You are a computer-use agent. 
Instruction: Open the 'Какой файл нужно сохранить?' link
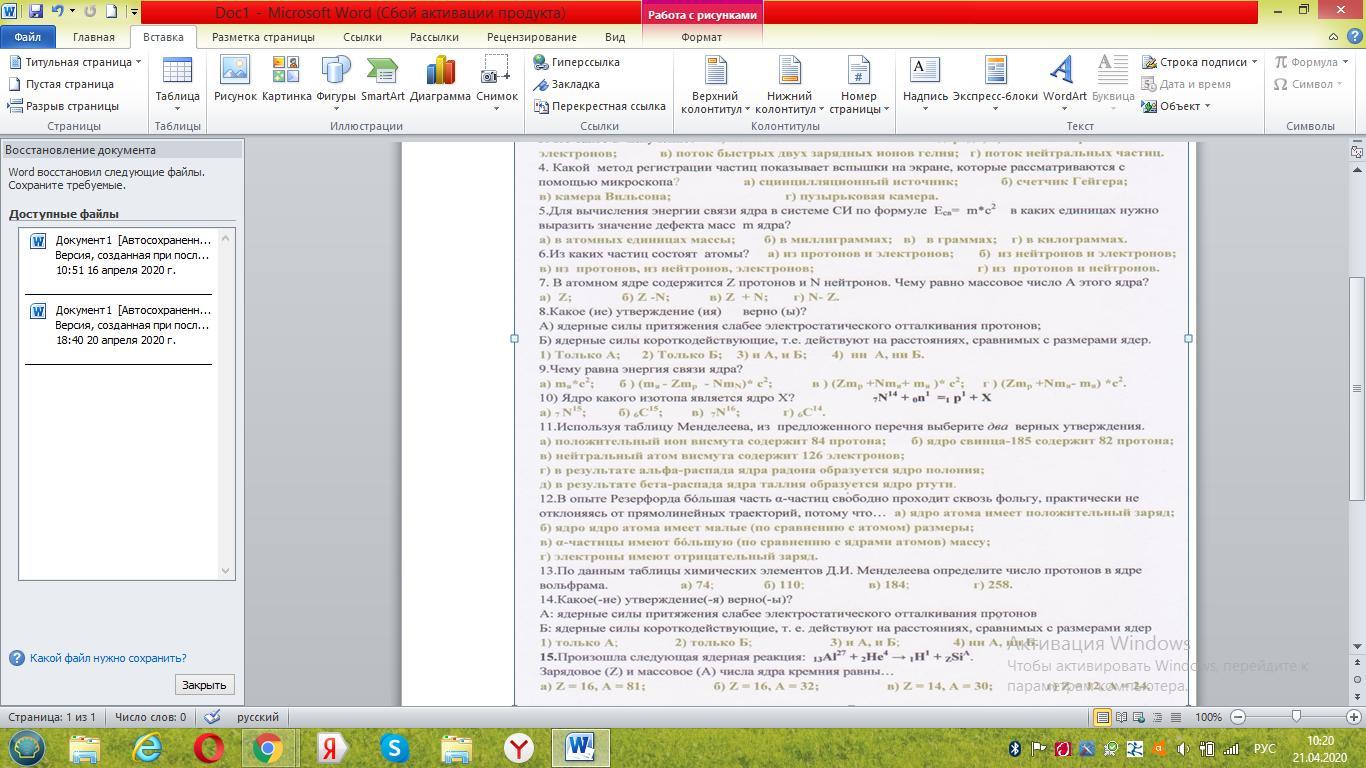[x=108, y=658]
